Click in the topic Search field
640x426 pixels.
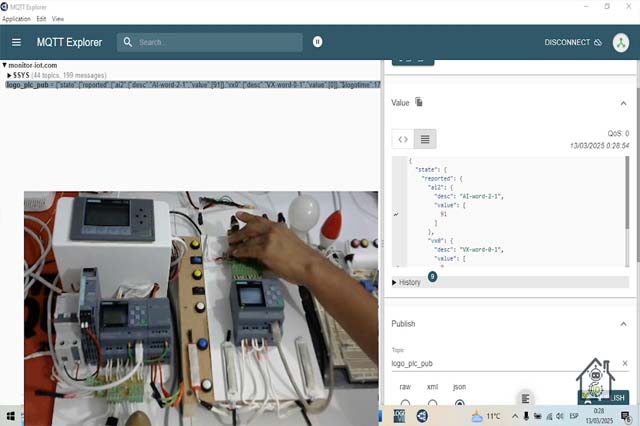tap(215, 42)
